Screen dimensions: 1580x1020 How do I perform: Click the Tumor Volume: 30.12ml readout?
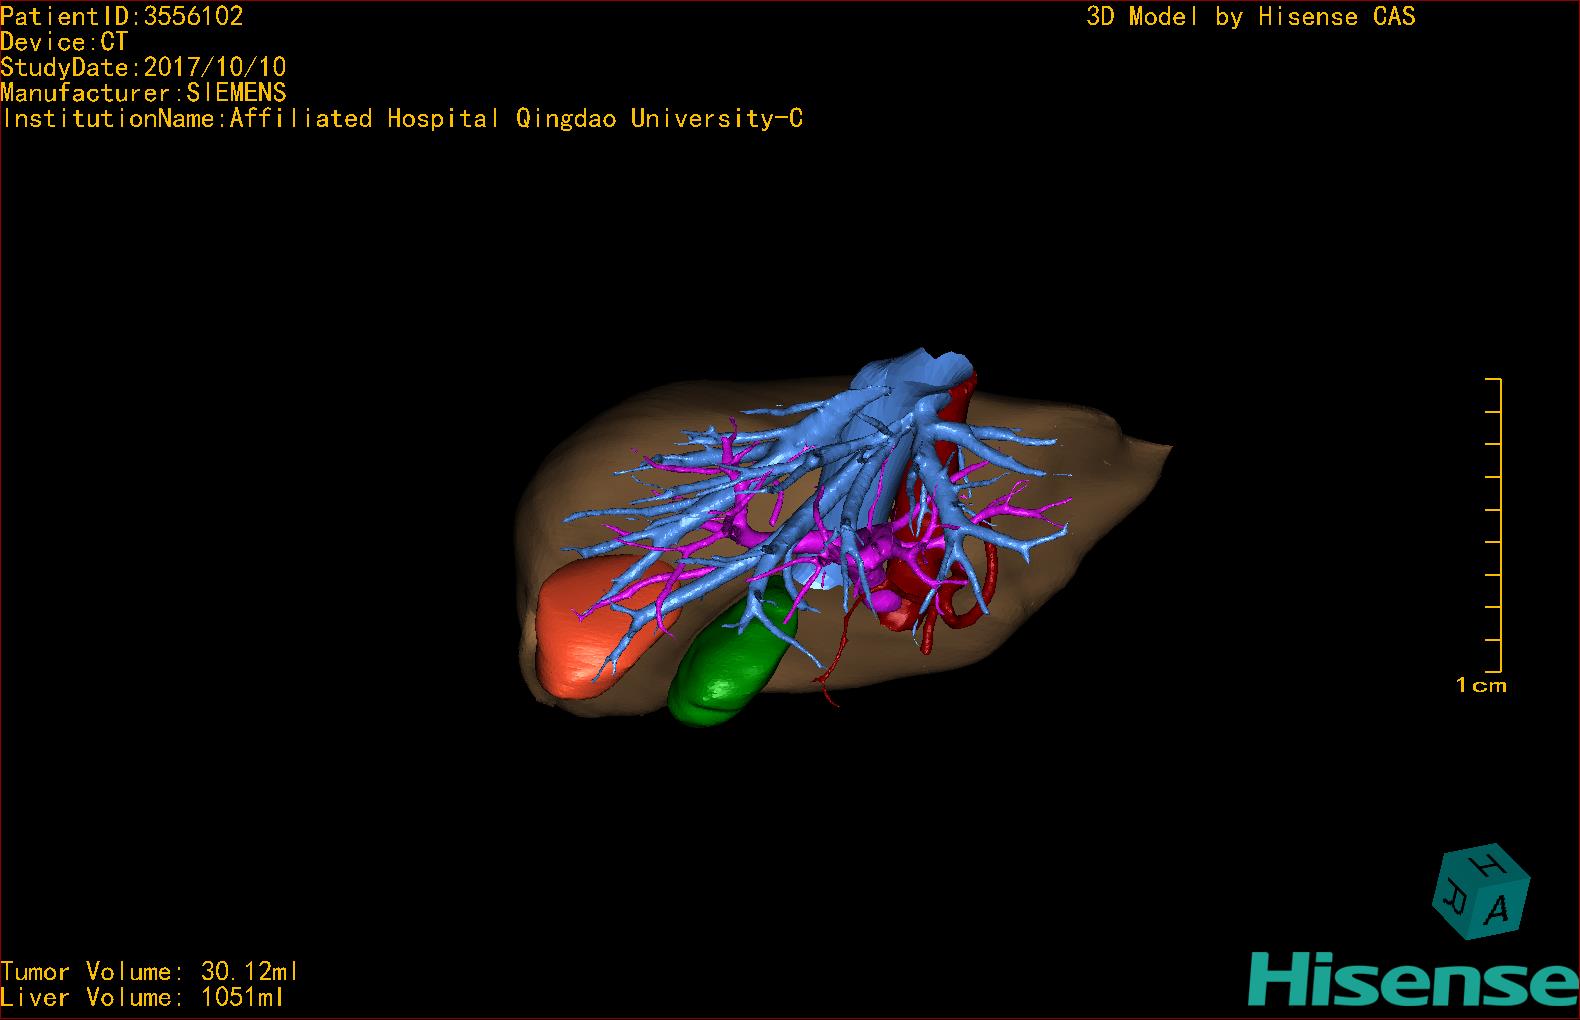click(x=149, y=972)
